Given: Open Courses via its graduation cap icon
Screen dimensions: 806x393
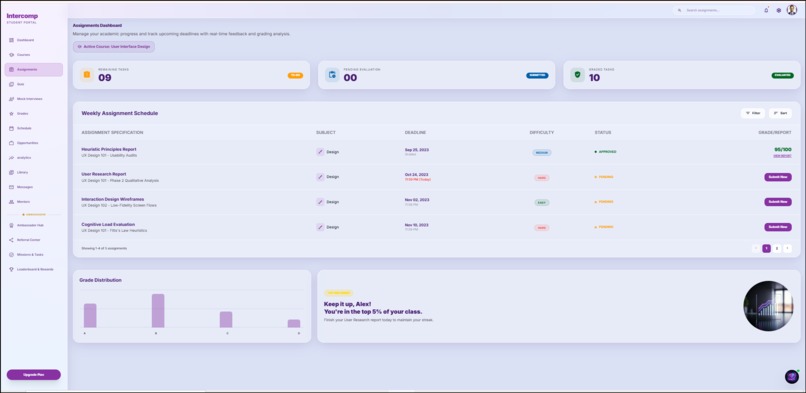Looking at the screenshot, I should [11, 54].
